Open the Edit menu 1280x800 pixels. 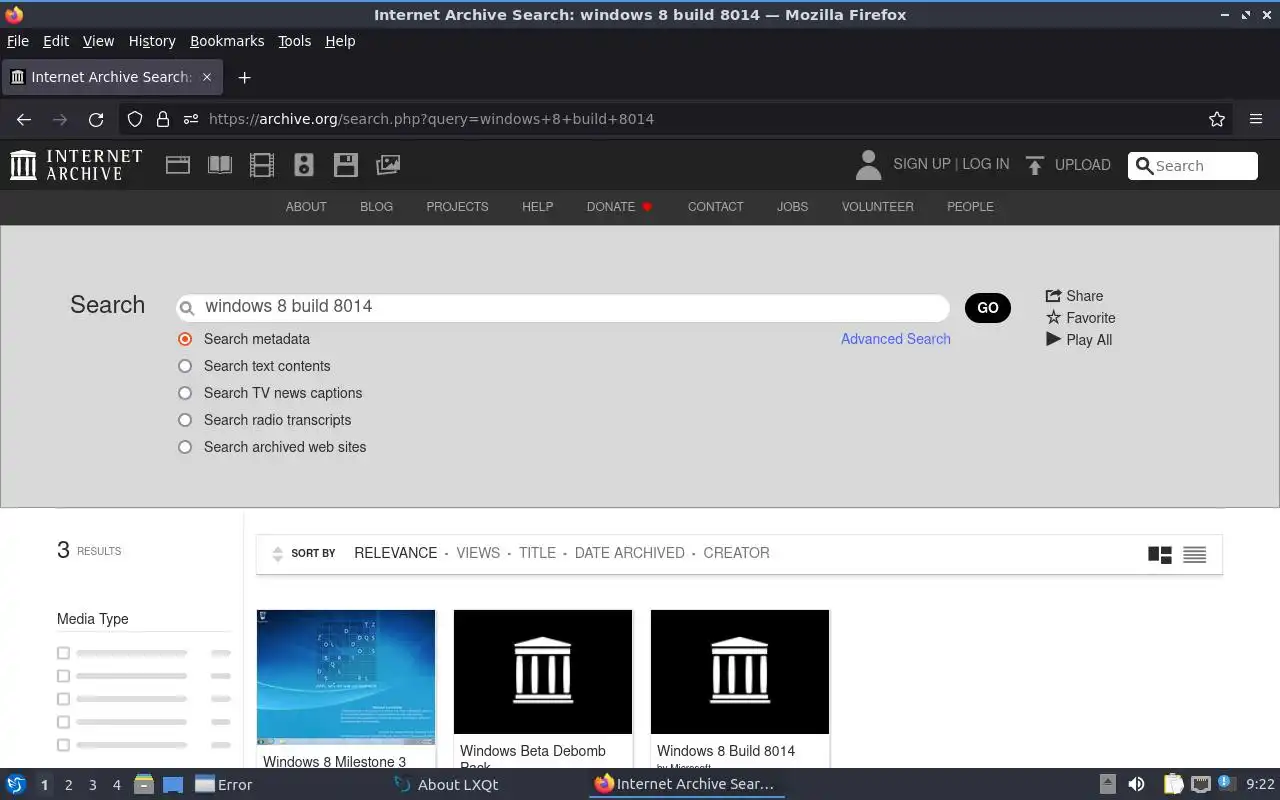[56, 41]
